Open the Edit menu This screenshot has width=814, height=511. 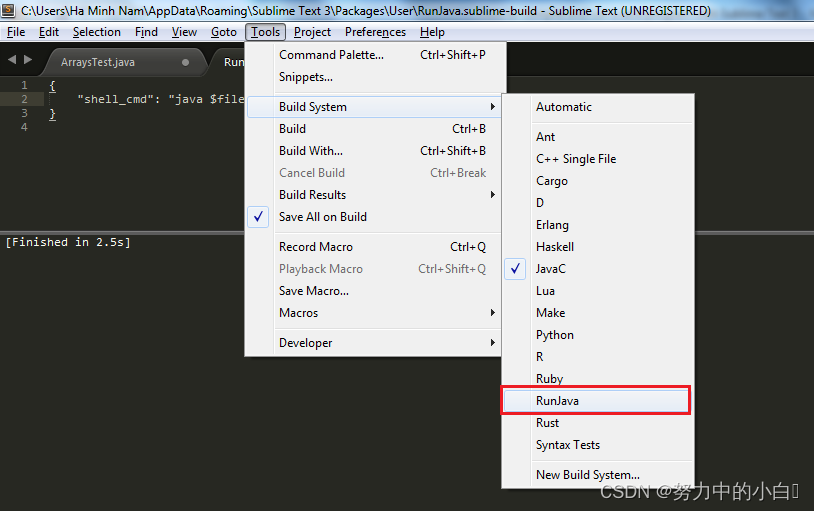pyautogui.click(x=49, y=32)
